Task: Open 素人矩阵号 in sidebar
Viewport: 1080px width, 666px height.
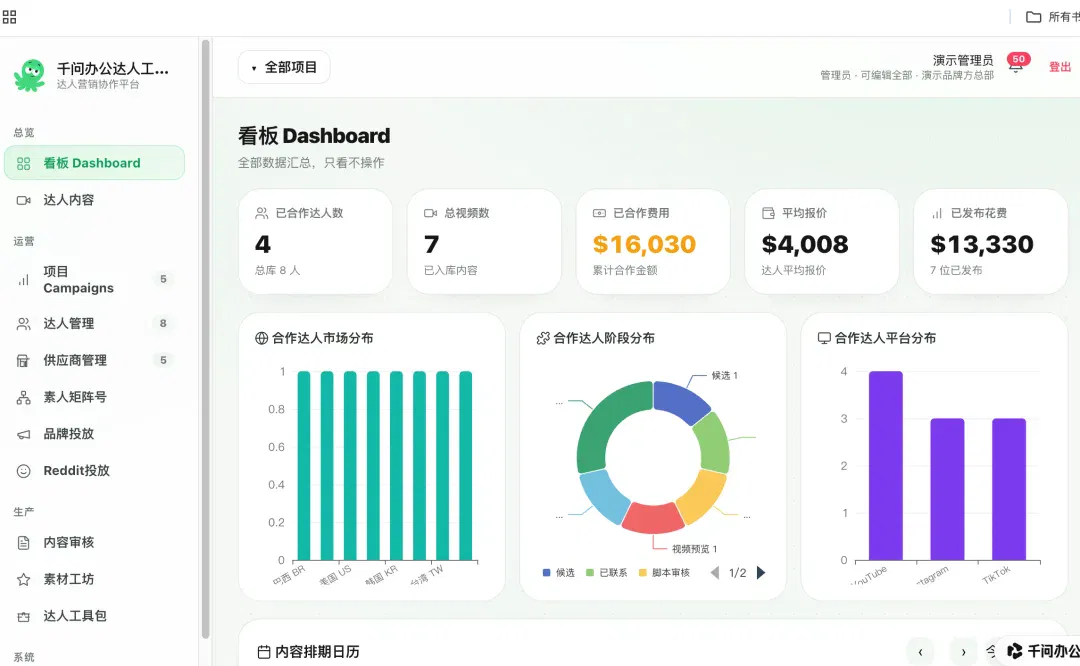Action: [x=94, y=397]
